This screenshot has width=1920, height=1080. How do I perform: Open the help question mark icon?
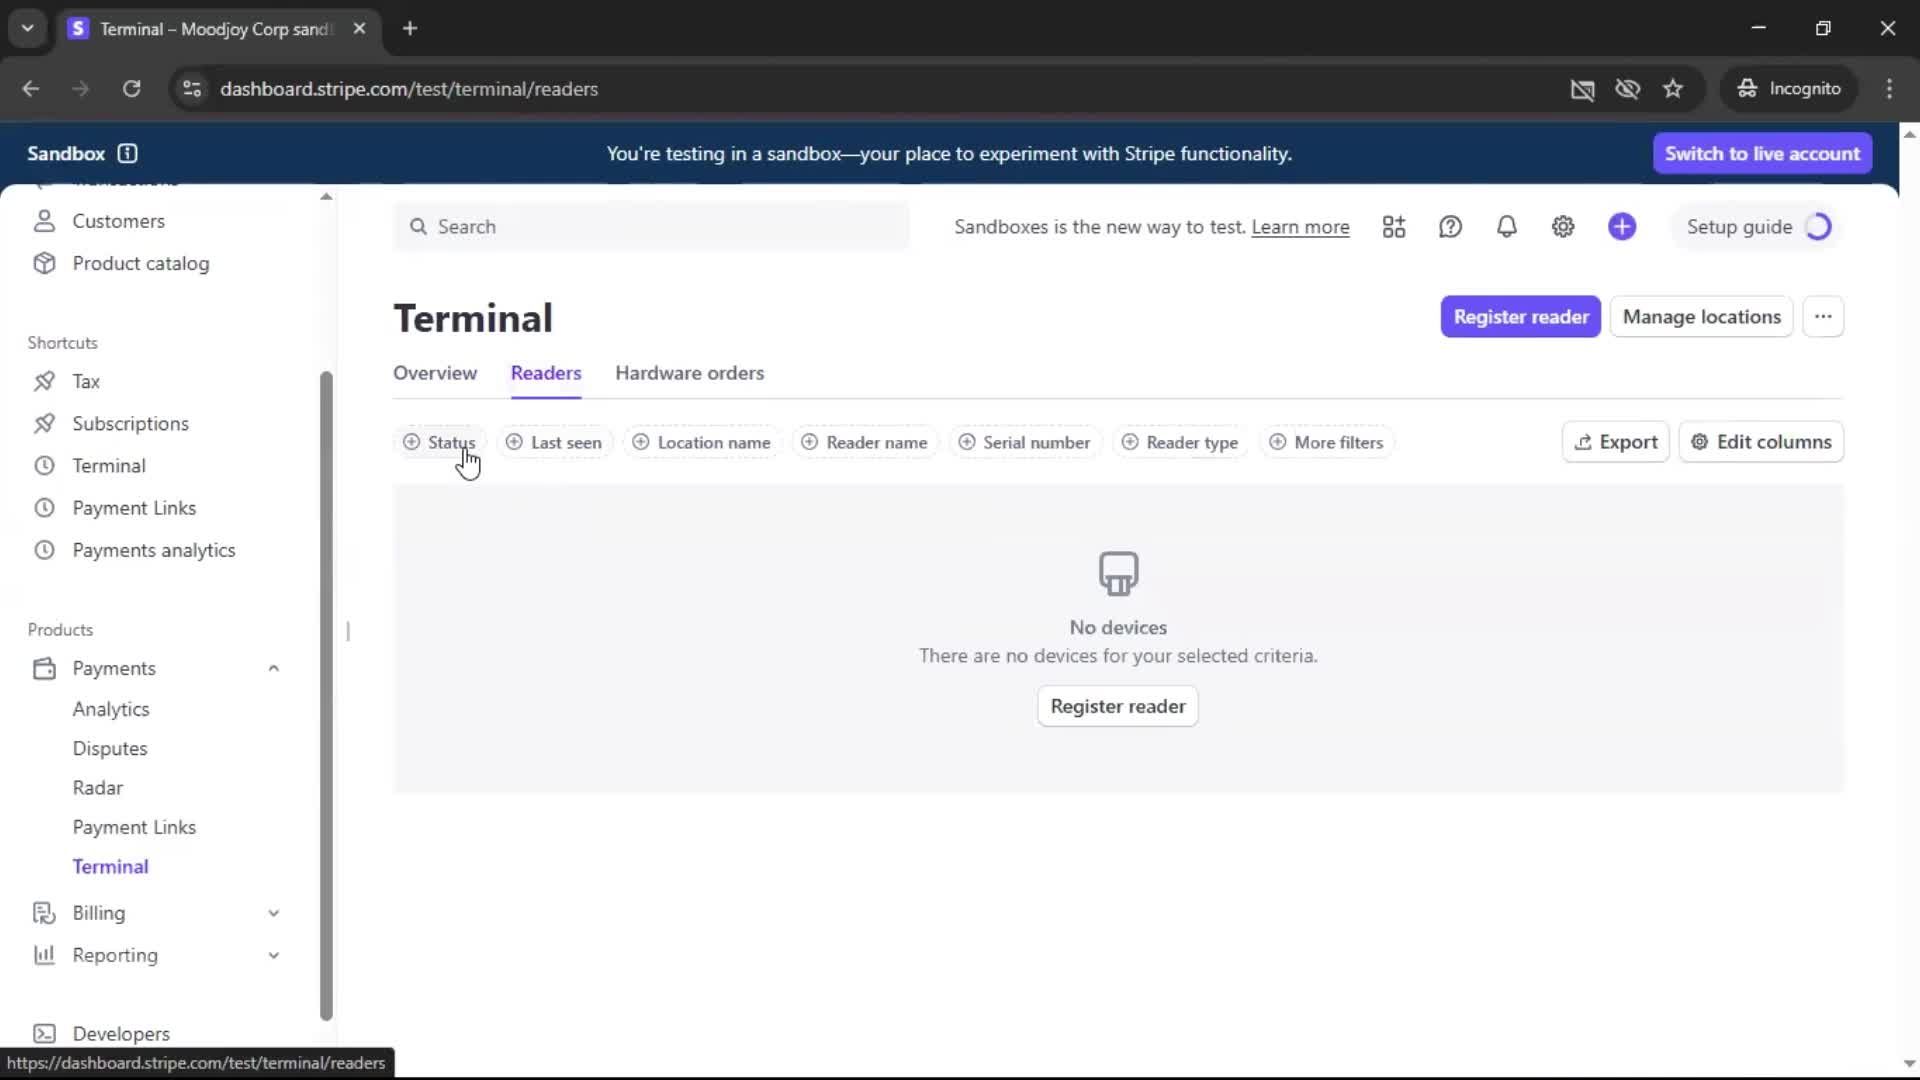coord(1450,227)
